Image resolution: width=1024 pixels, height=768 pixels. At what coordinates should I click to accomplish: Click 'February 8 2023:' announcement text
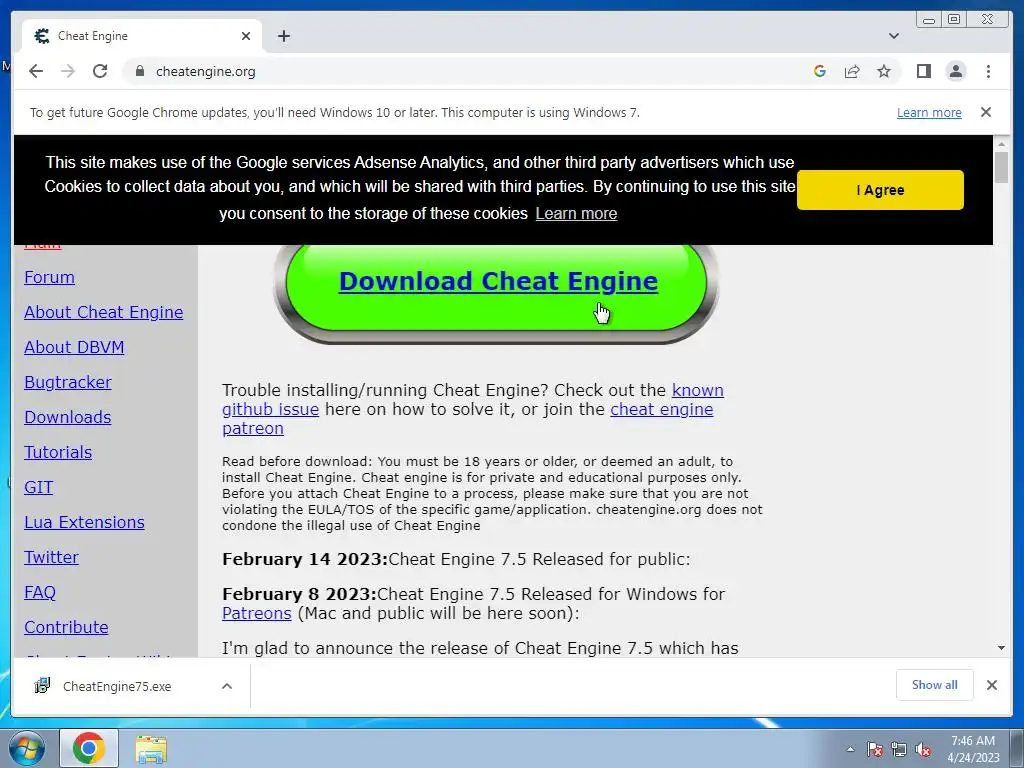299,594
